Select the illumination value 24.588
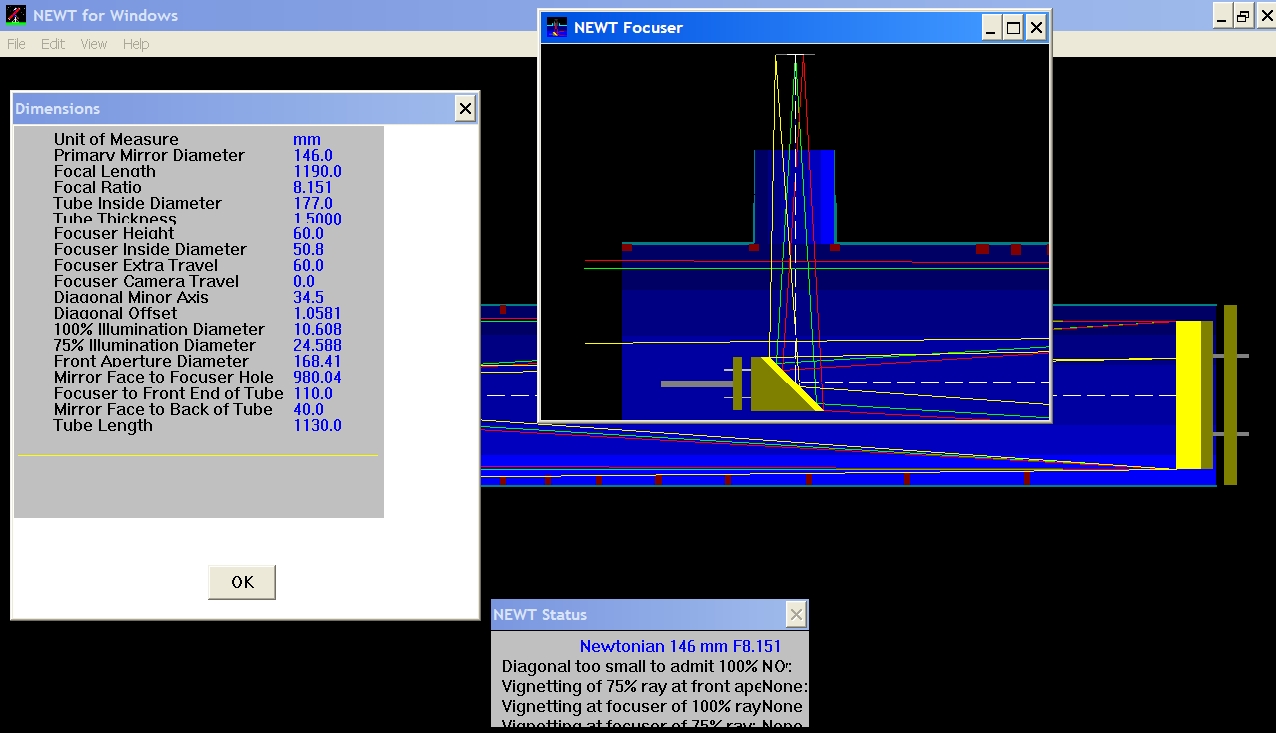This screenshot has height=733, width=1276. pyautogui.click(x=317, y=346)
